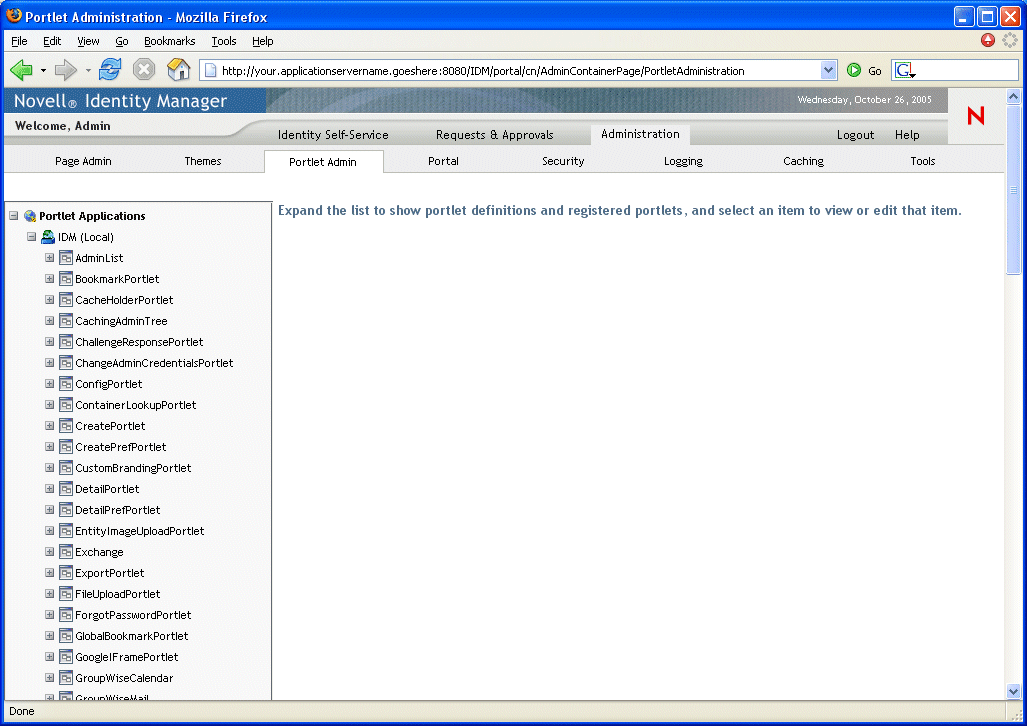
Task: Click the page scrollbar up arrow
Action: point(1013,97)
